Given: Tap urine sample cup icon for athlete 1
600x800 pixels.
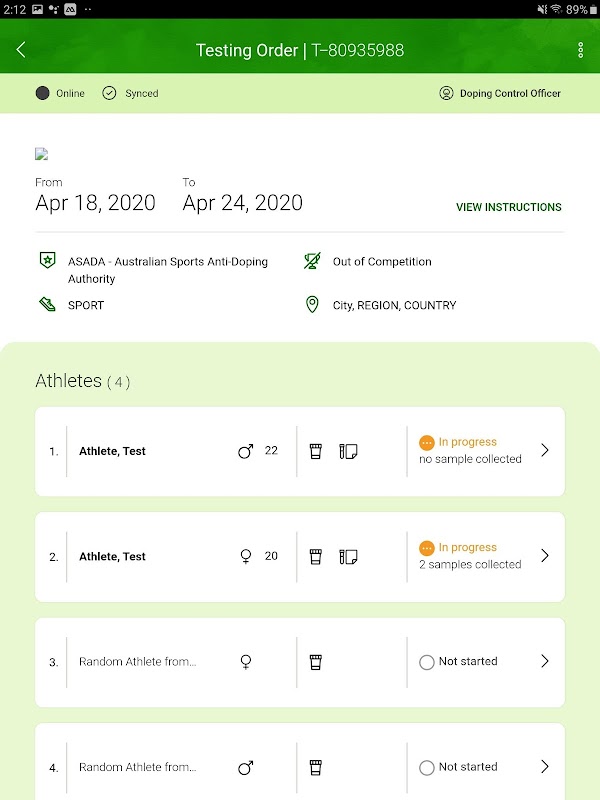Looking at the screenshot, I should tap(316, 451).
